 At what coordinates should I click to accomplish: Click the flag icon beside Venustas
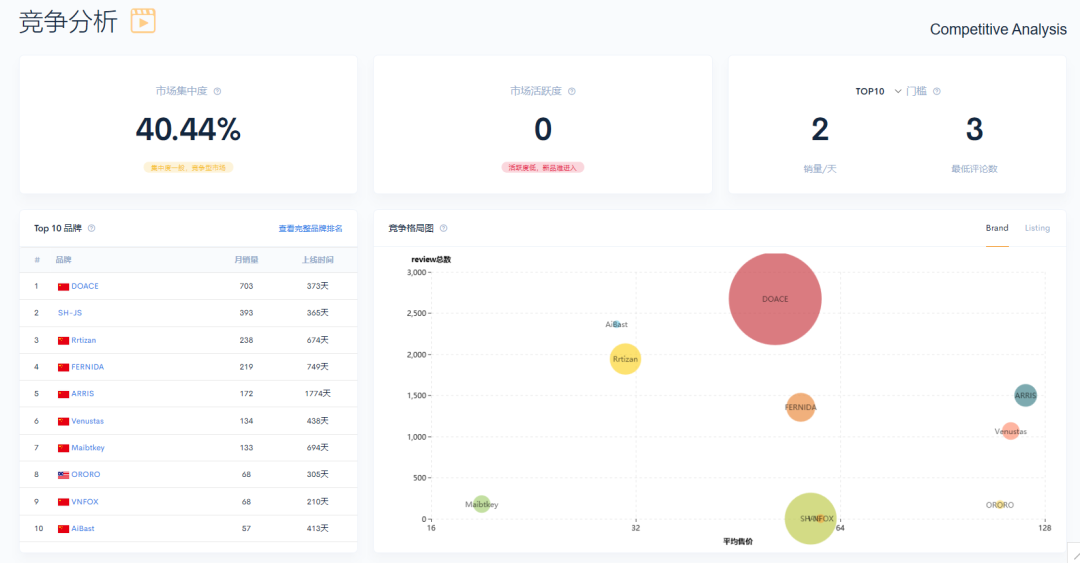63,421
